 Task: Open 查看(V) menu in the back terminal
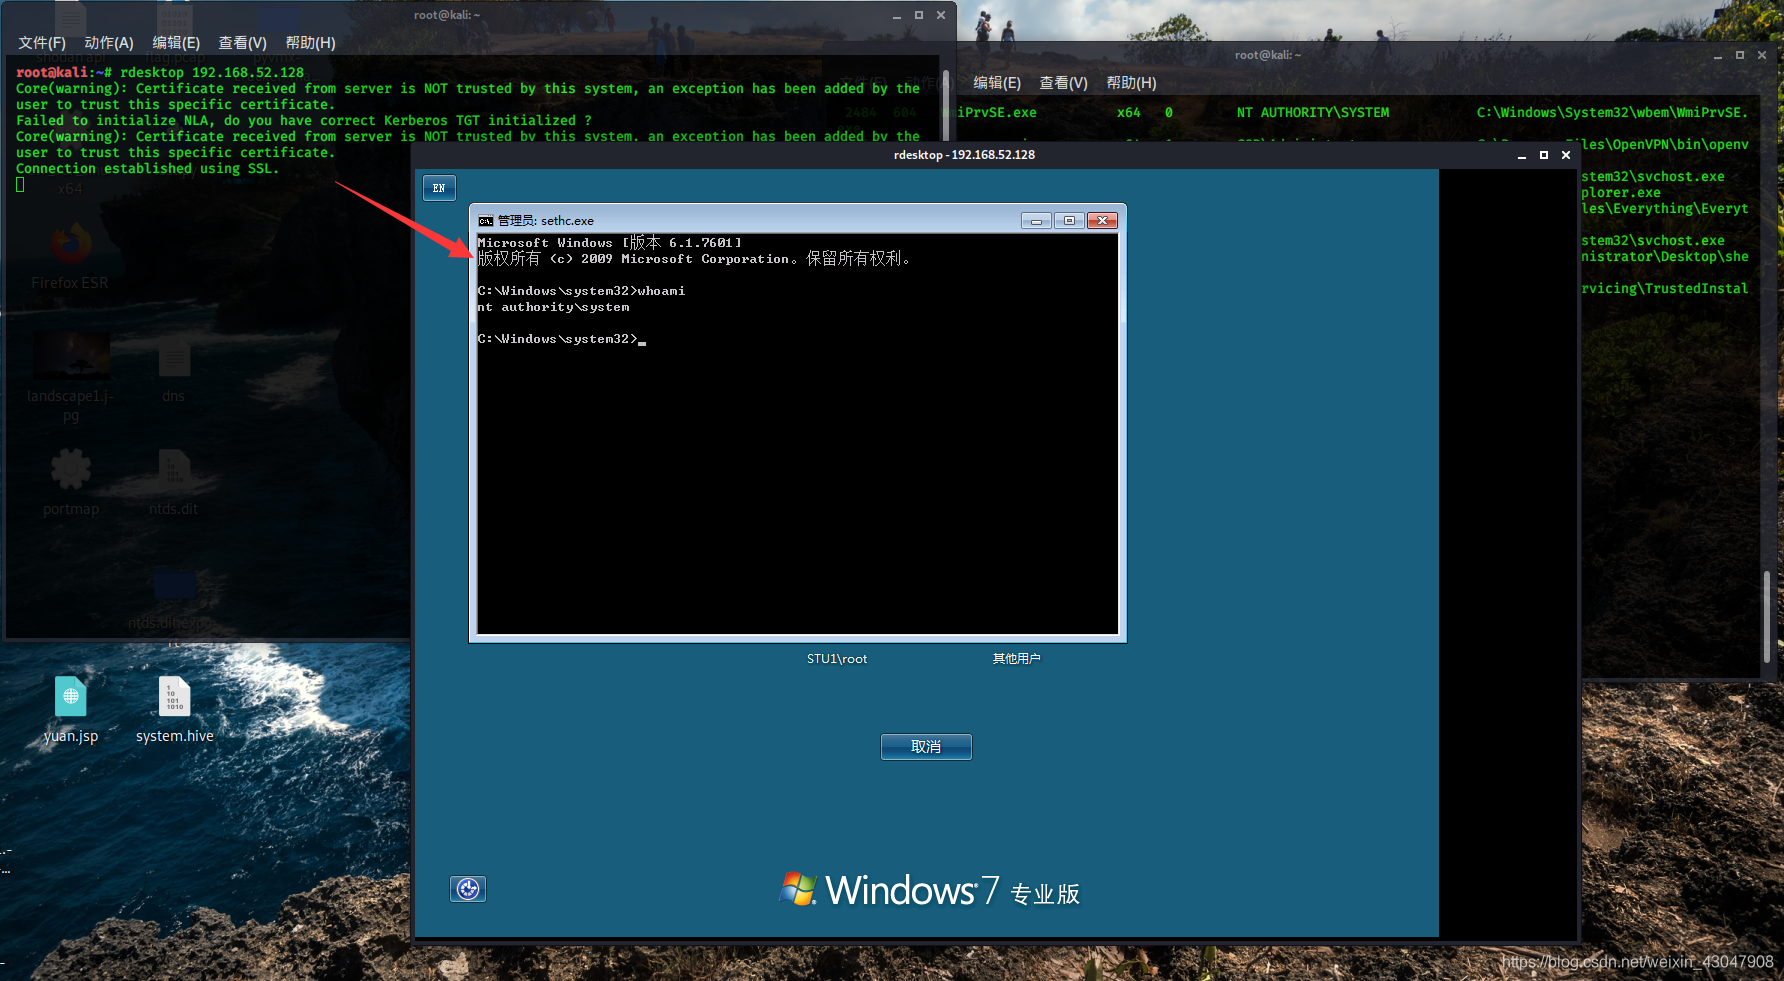pos(1063,83)
